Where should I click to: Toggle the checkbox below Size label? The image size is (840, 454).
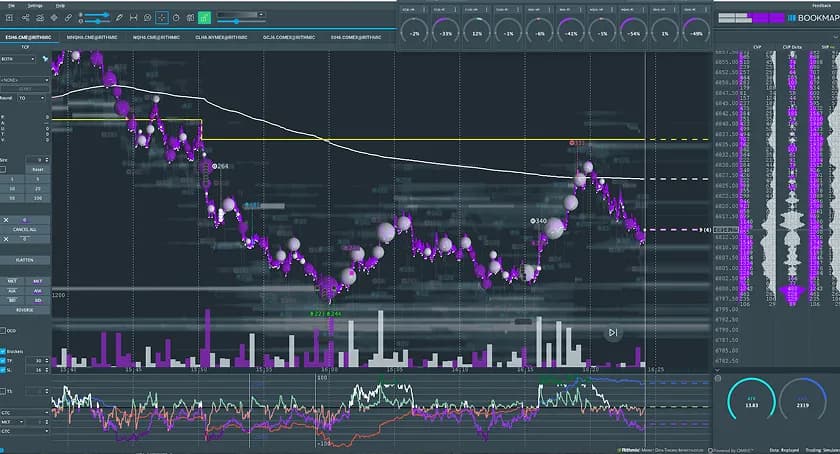(3, 169)
